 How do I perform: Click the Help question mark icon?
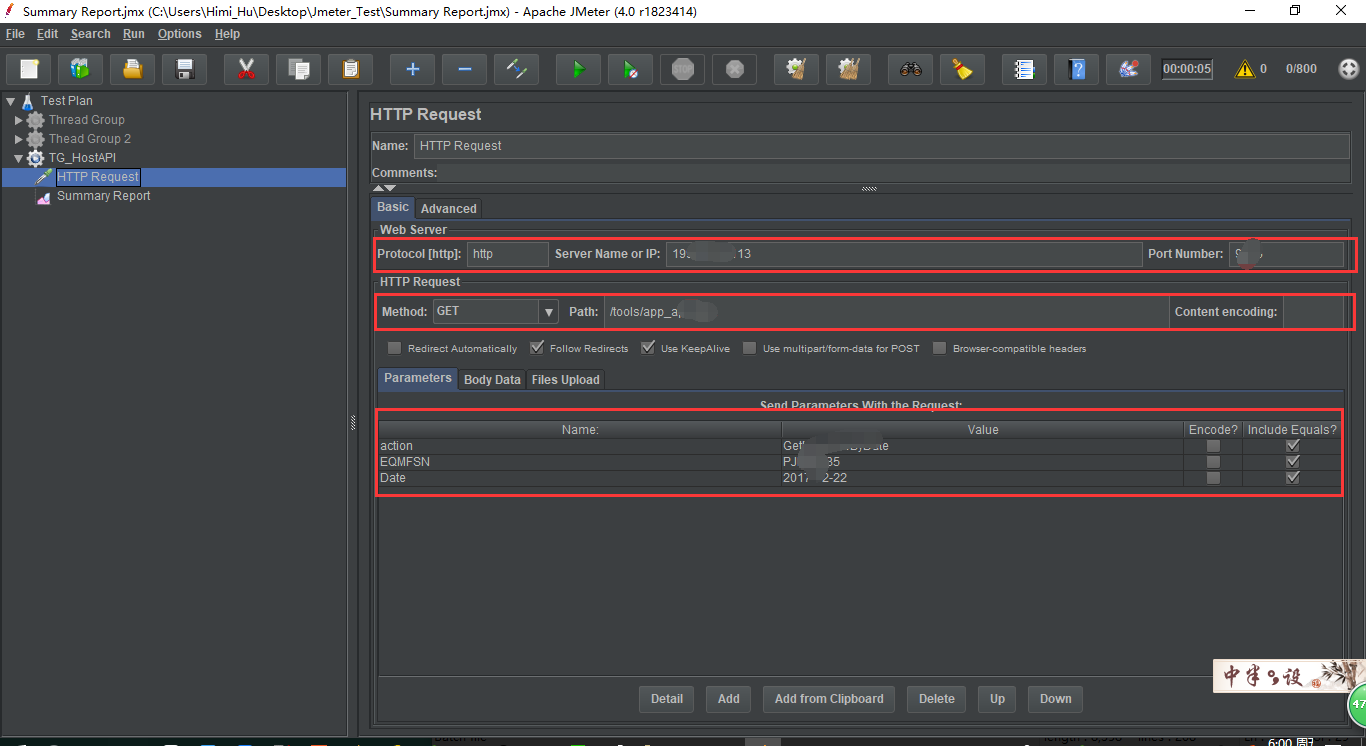[x=1076, y=69]
